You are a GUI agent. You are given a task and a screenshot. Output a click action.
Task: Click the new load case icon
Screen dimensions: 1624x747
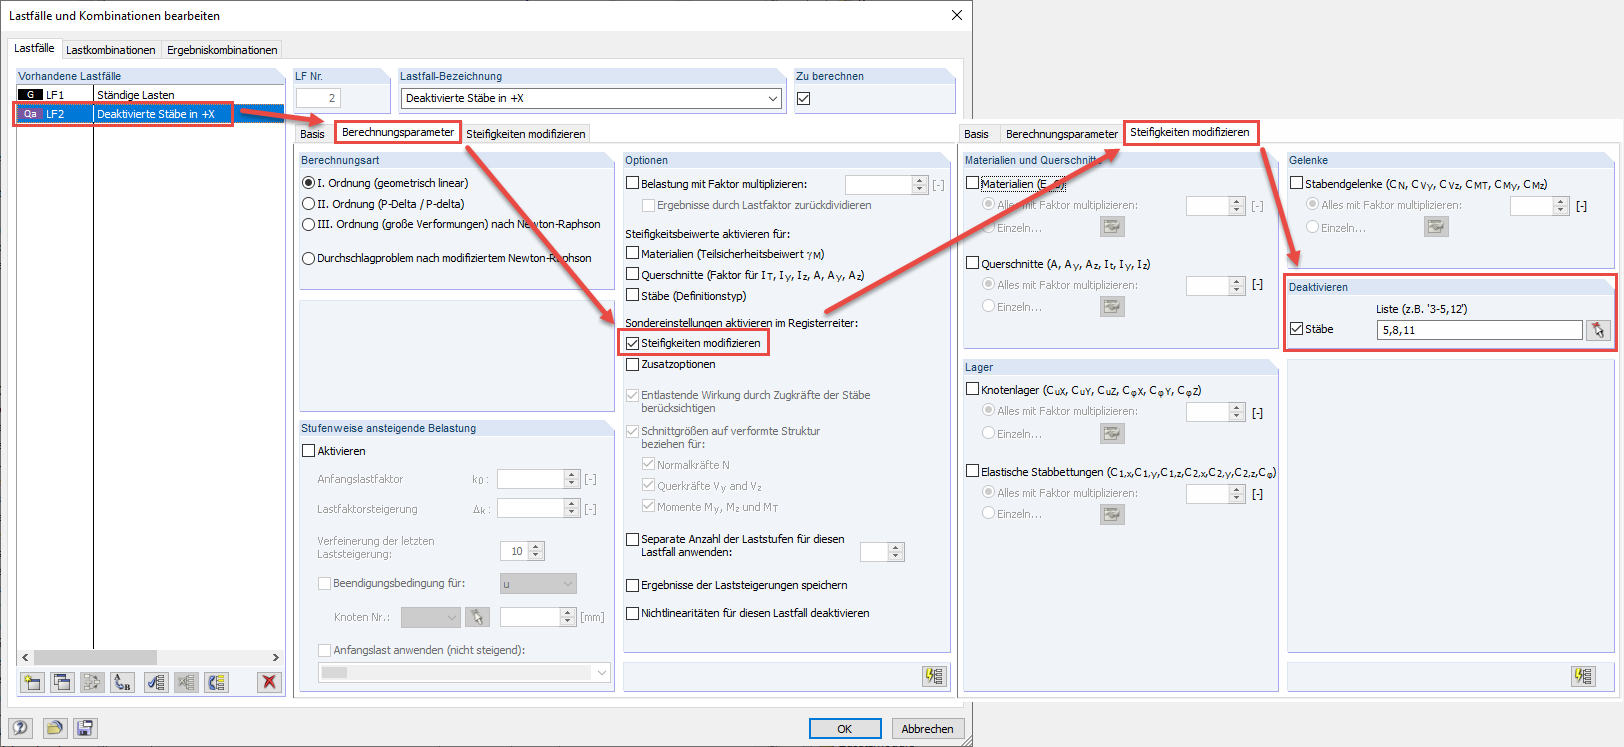pyautogui.click(x=32, y=682)
